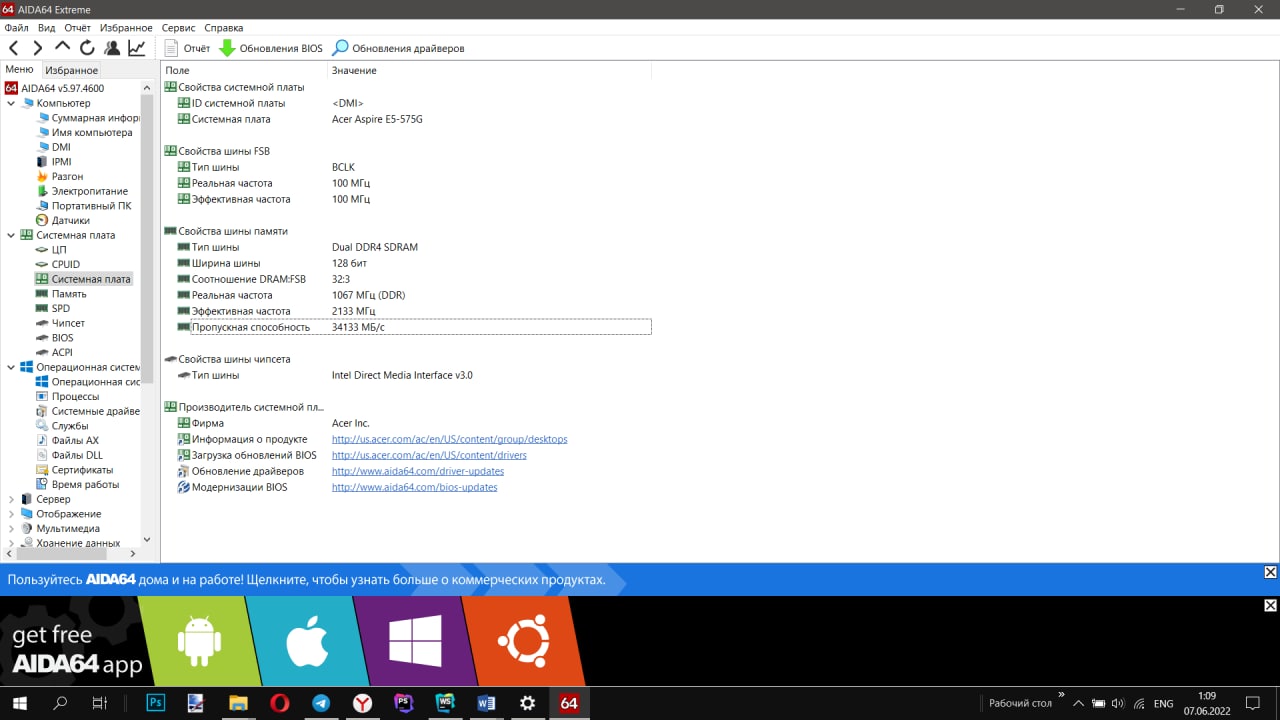The height and width of the screenshot is (720, 1280).
Task: Click the Ubuntu logo in the banner
Action: point(525,643)
